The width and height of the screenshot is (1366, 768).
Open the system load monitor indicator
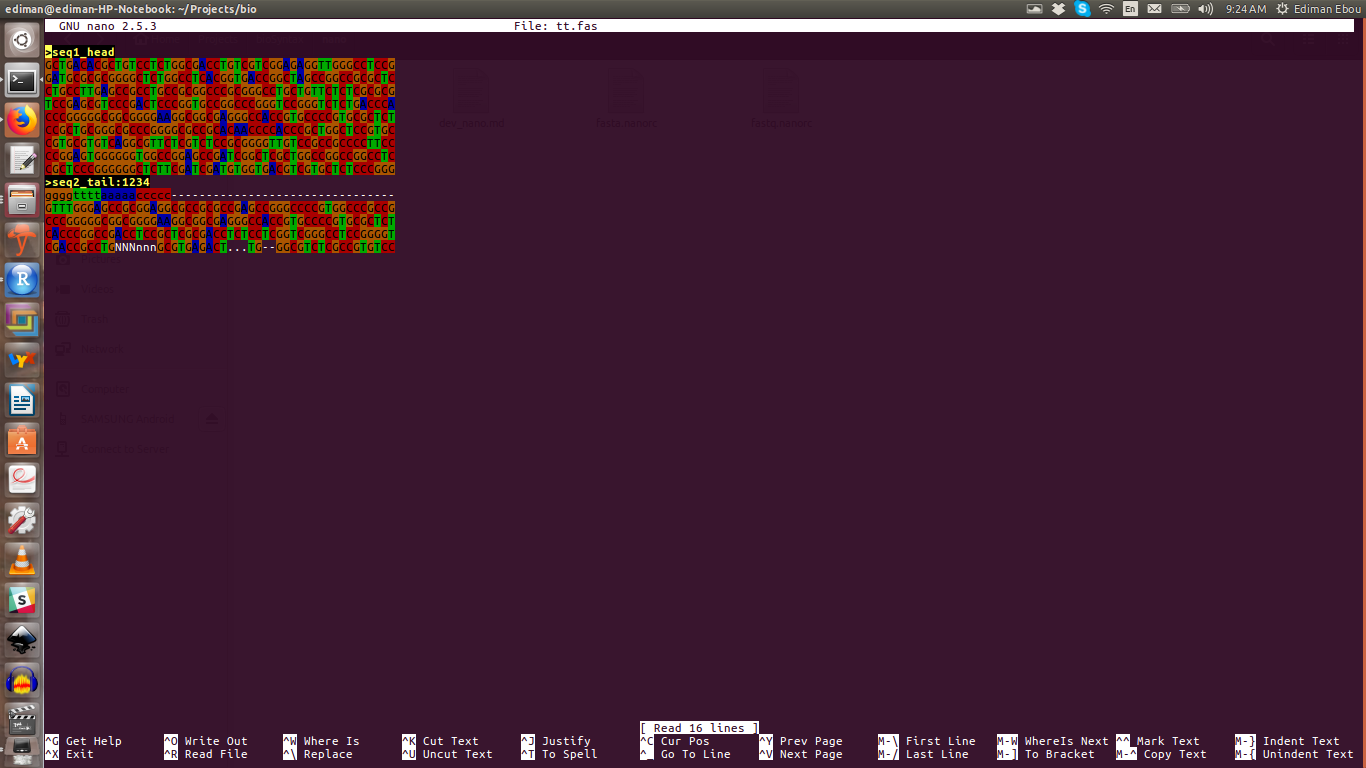[x=1034, y=9]
